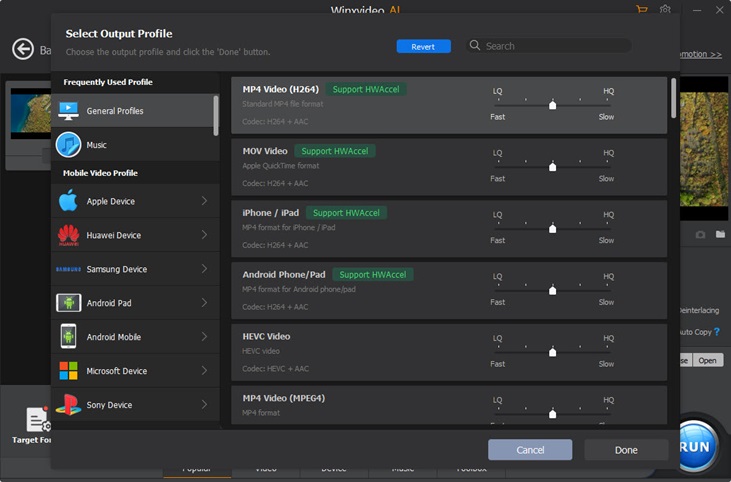
Task: Click the video preview thumbnail on right
Action: 704,149
